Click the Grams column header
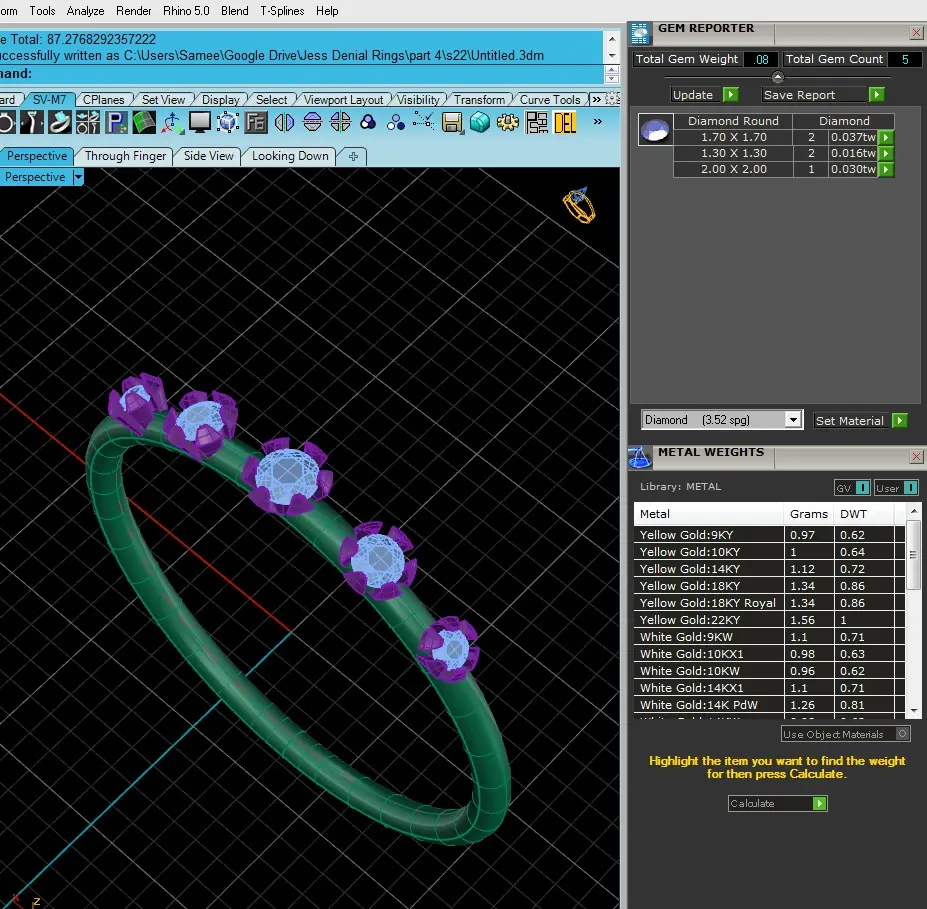Image resolution: width=927 pixels, height=909 pixels. pyautogui.click(x=808, y=514)
